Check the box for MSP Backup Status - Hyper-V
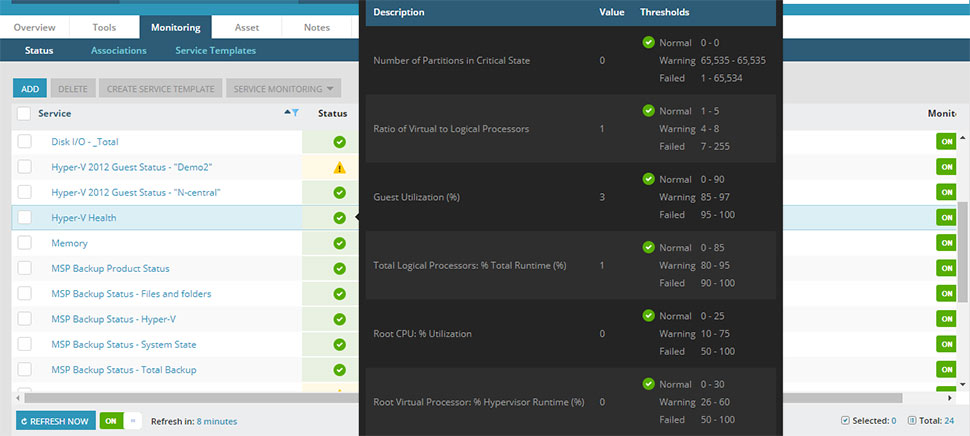Screen dimensions: 970x436 24,319
